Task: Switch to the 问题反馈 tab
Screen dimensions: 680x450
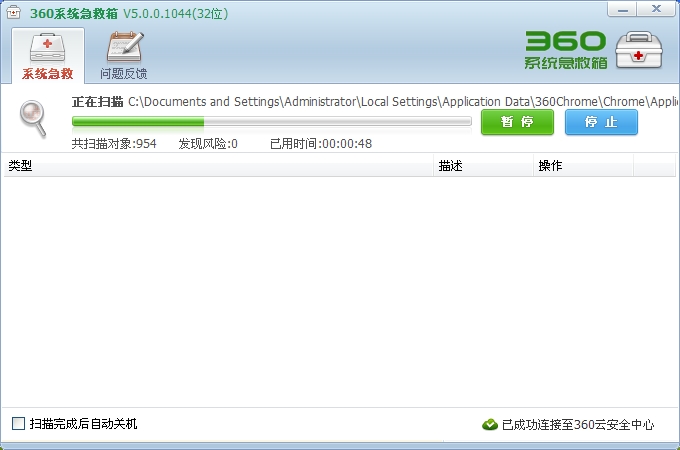Action: tap(124, 56)
